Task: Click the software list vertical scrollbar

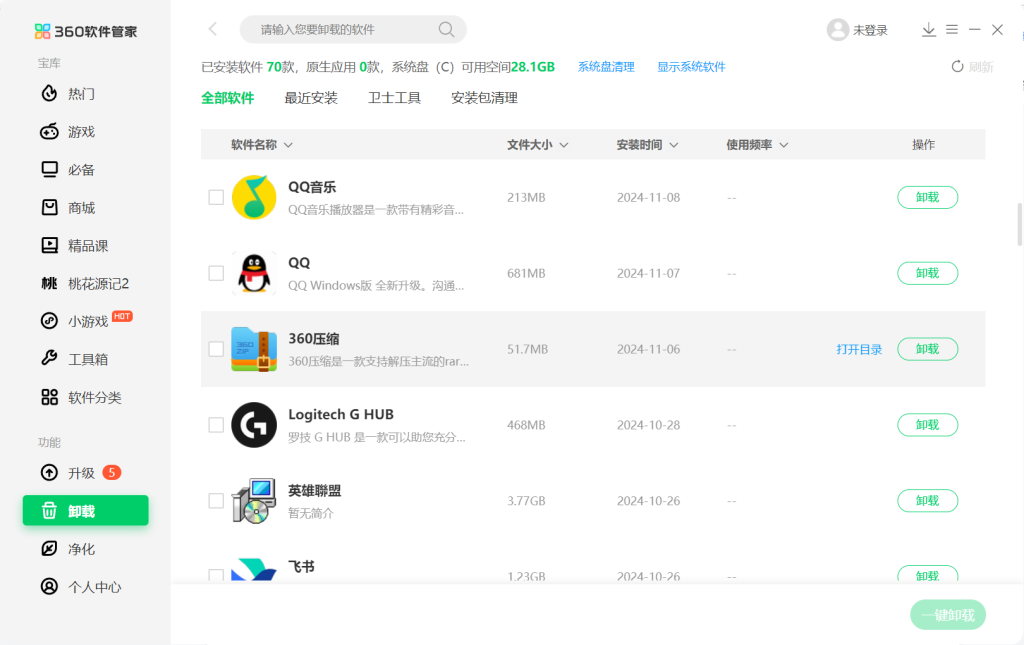Action: pyautogui.click(x=1019, y=225)
